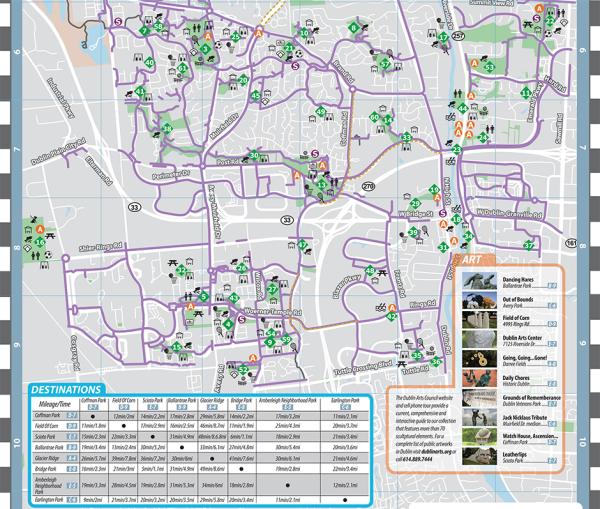Click the dublinarts.org web address
Screen dimensions: 600x509
tap(437, 452)
